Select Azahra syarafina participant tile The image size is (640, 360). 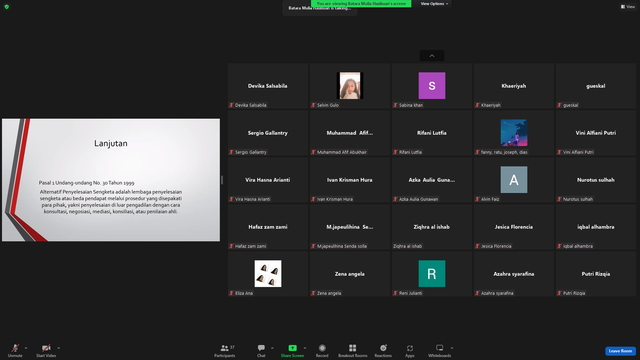(x=514, y=273)
